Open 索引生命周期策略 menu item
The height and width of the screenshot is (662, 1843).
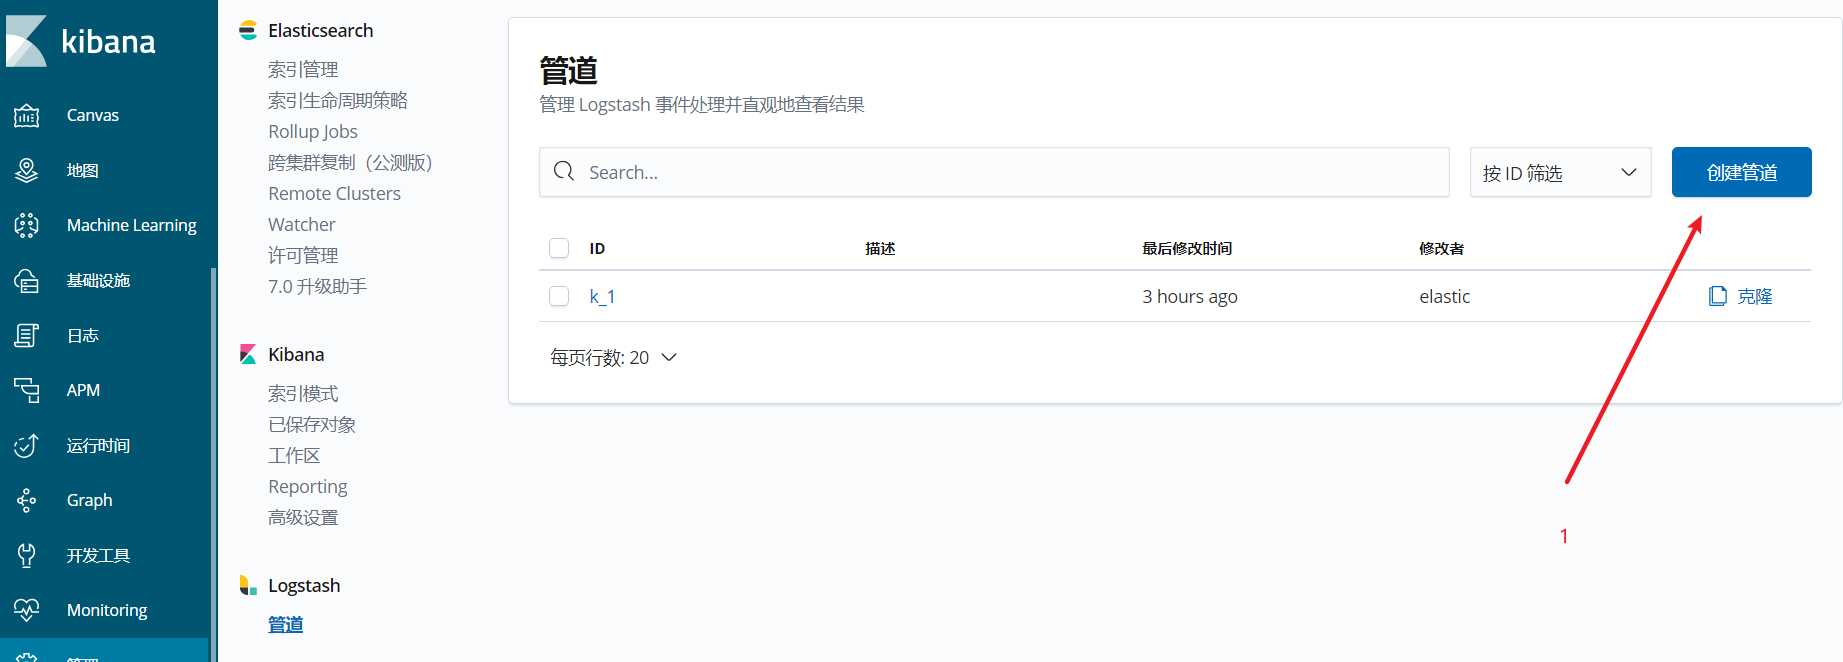tap(338, 101)
